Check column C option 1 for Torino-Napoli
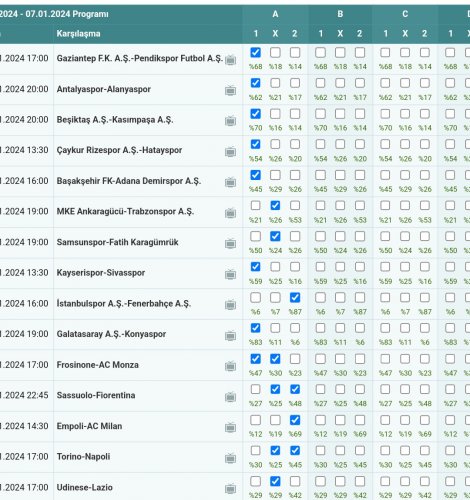The height and width of the screenshot is (500, 470). coord(385,450)
